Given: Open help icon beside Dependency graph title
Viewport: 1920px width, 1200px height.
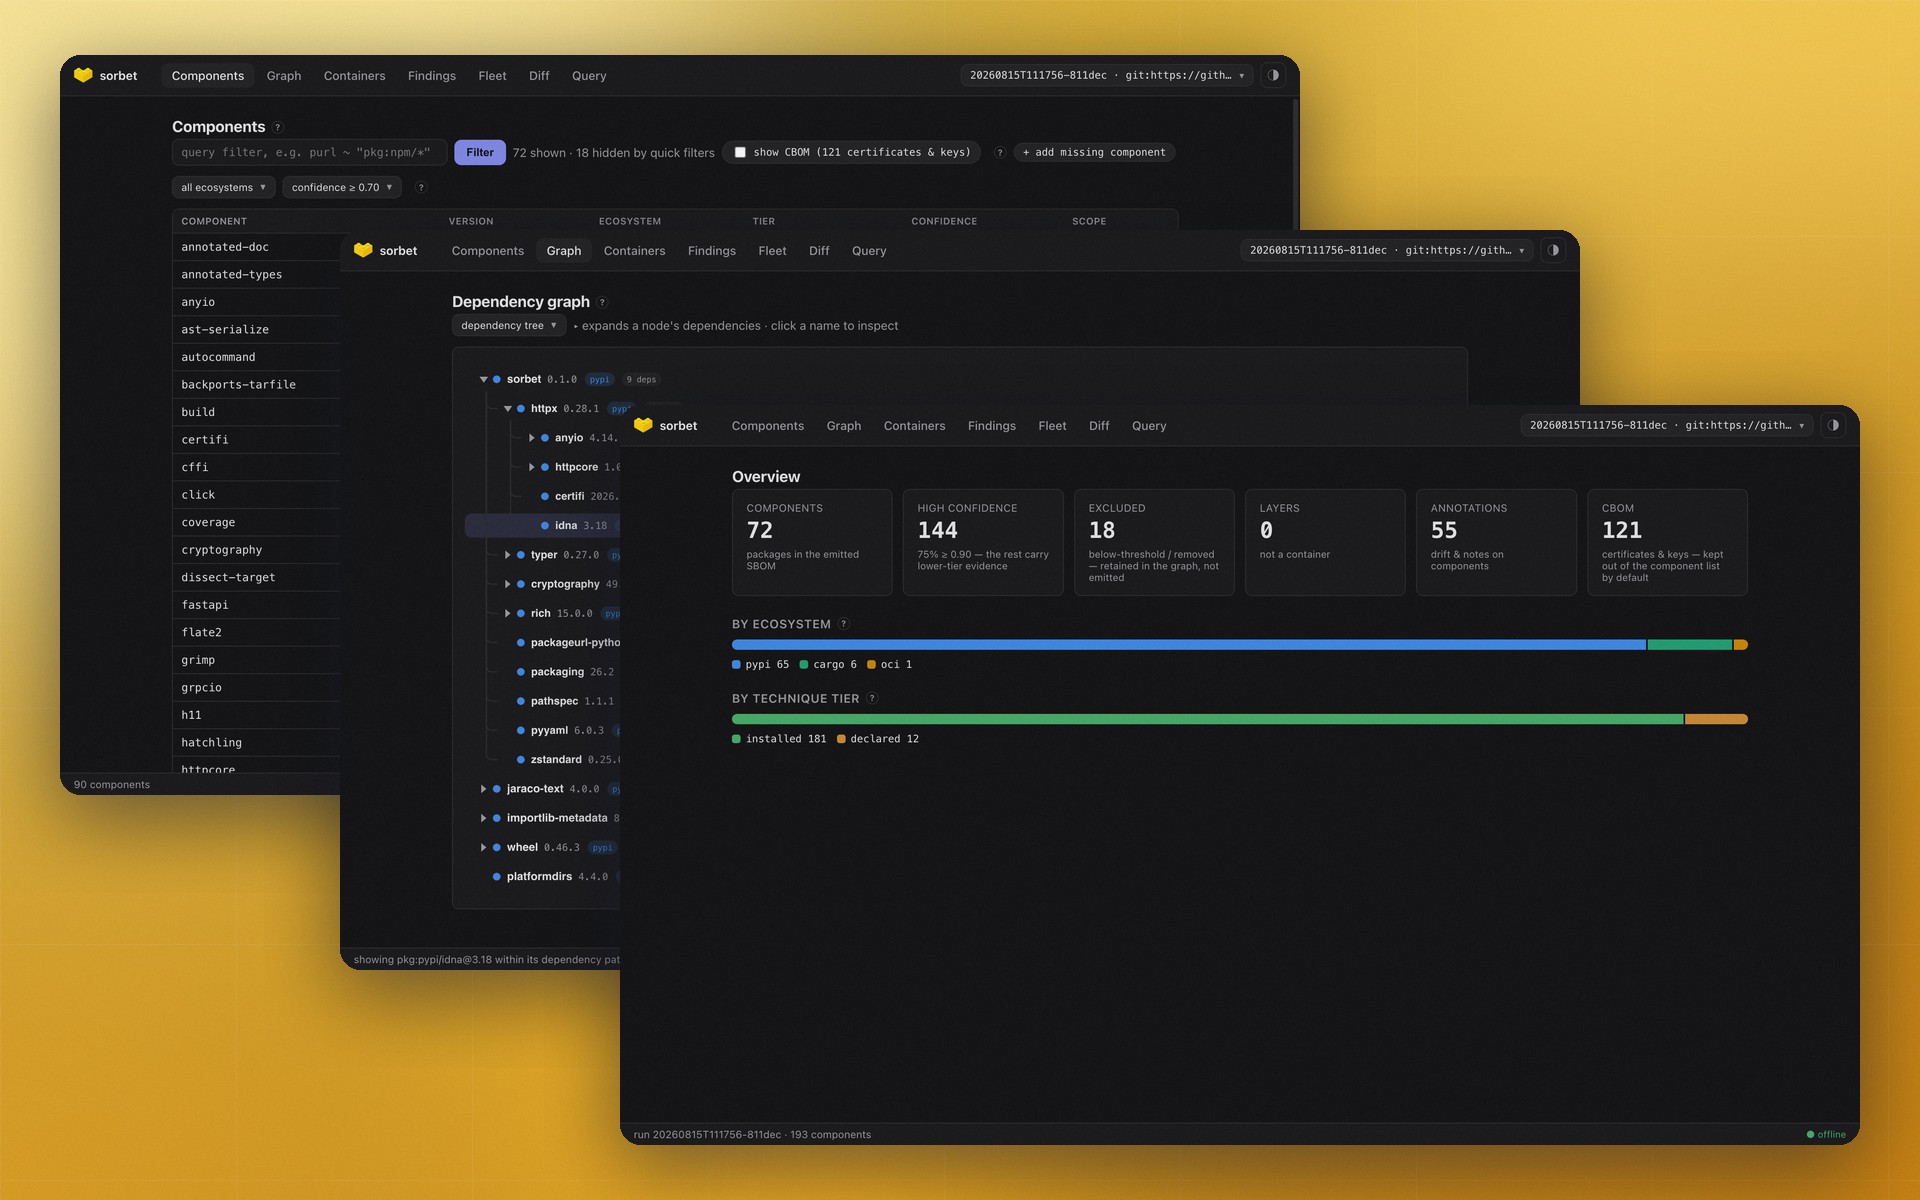Looking at the screenshot, I should pos(602,302).
